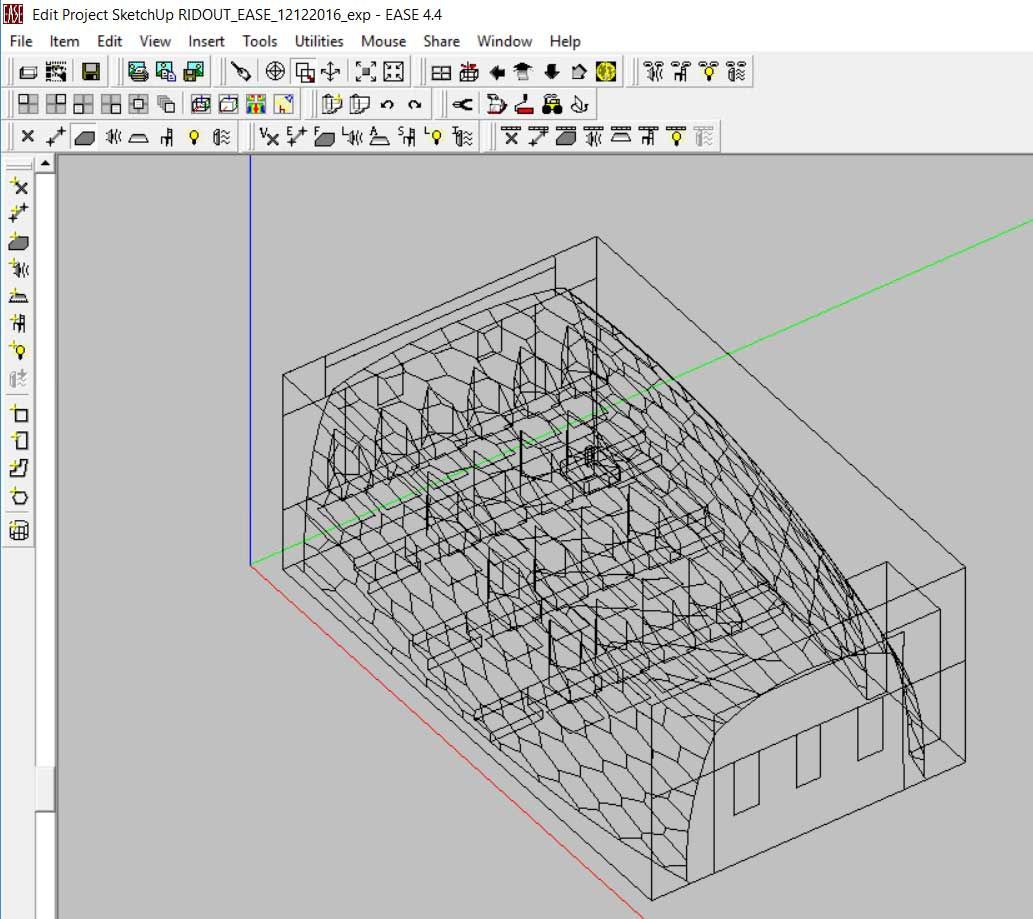This screenshot has width=1033, height=919.
Task: Click the Print picture icon
Action: [138, 71]
